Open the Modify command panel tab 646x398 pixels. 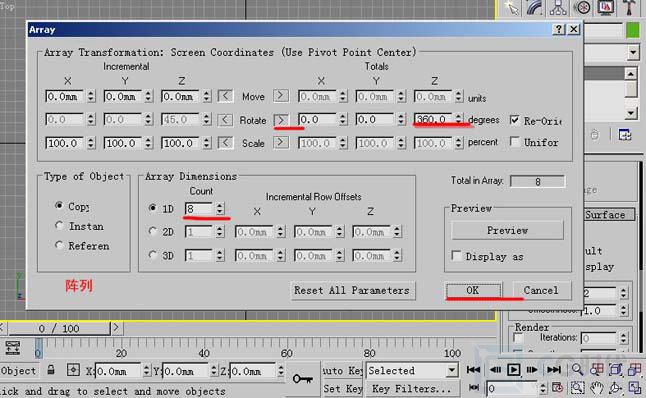pyautogui.click(x=535, y=8)
